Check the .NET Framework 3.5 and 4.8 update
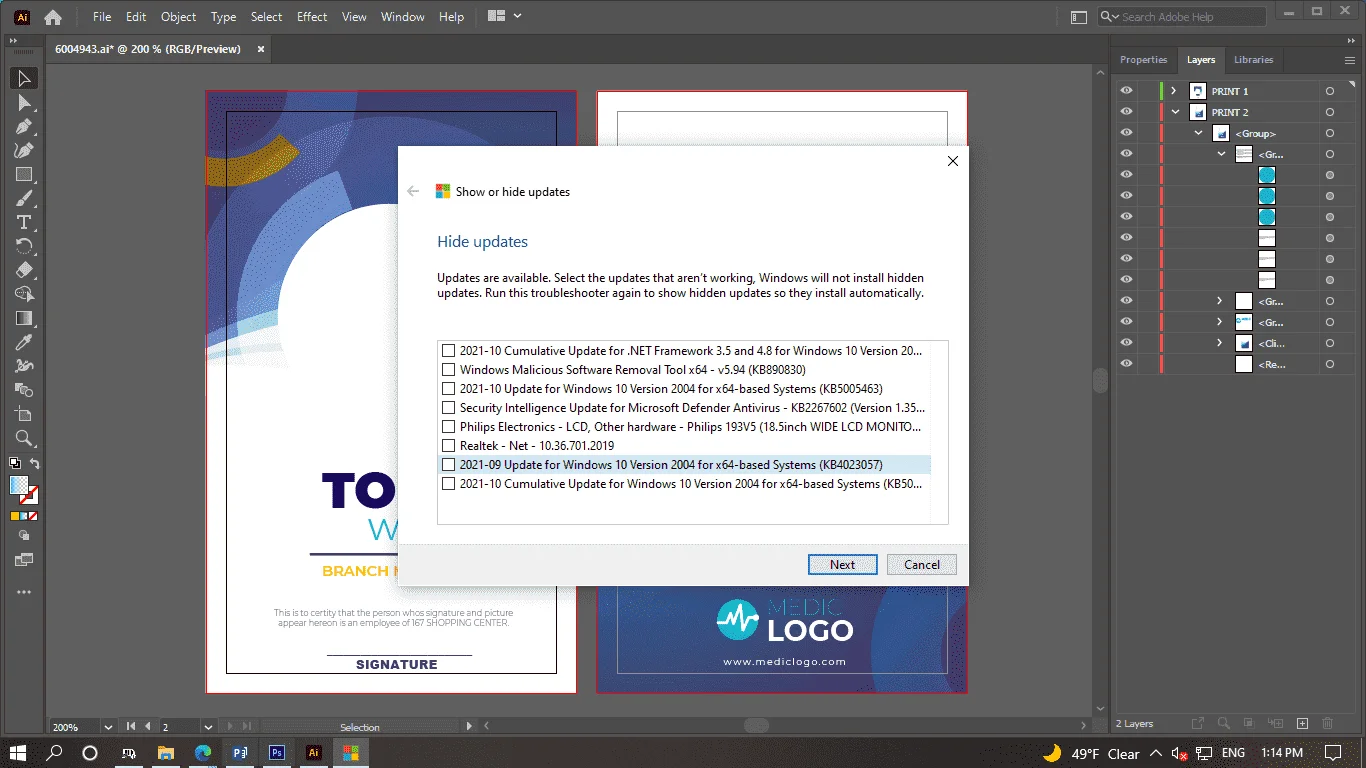The width and height of the screenshot is (1366, 768). 449,351
